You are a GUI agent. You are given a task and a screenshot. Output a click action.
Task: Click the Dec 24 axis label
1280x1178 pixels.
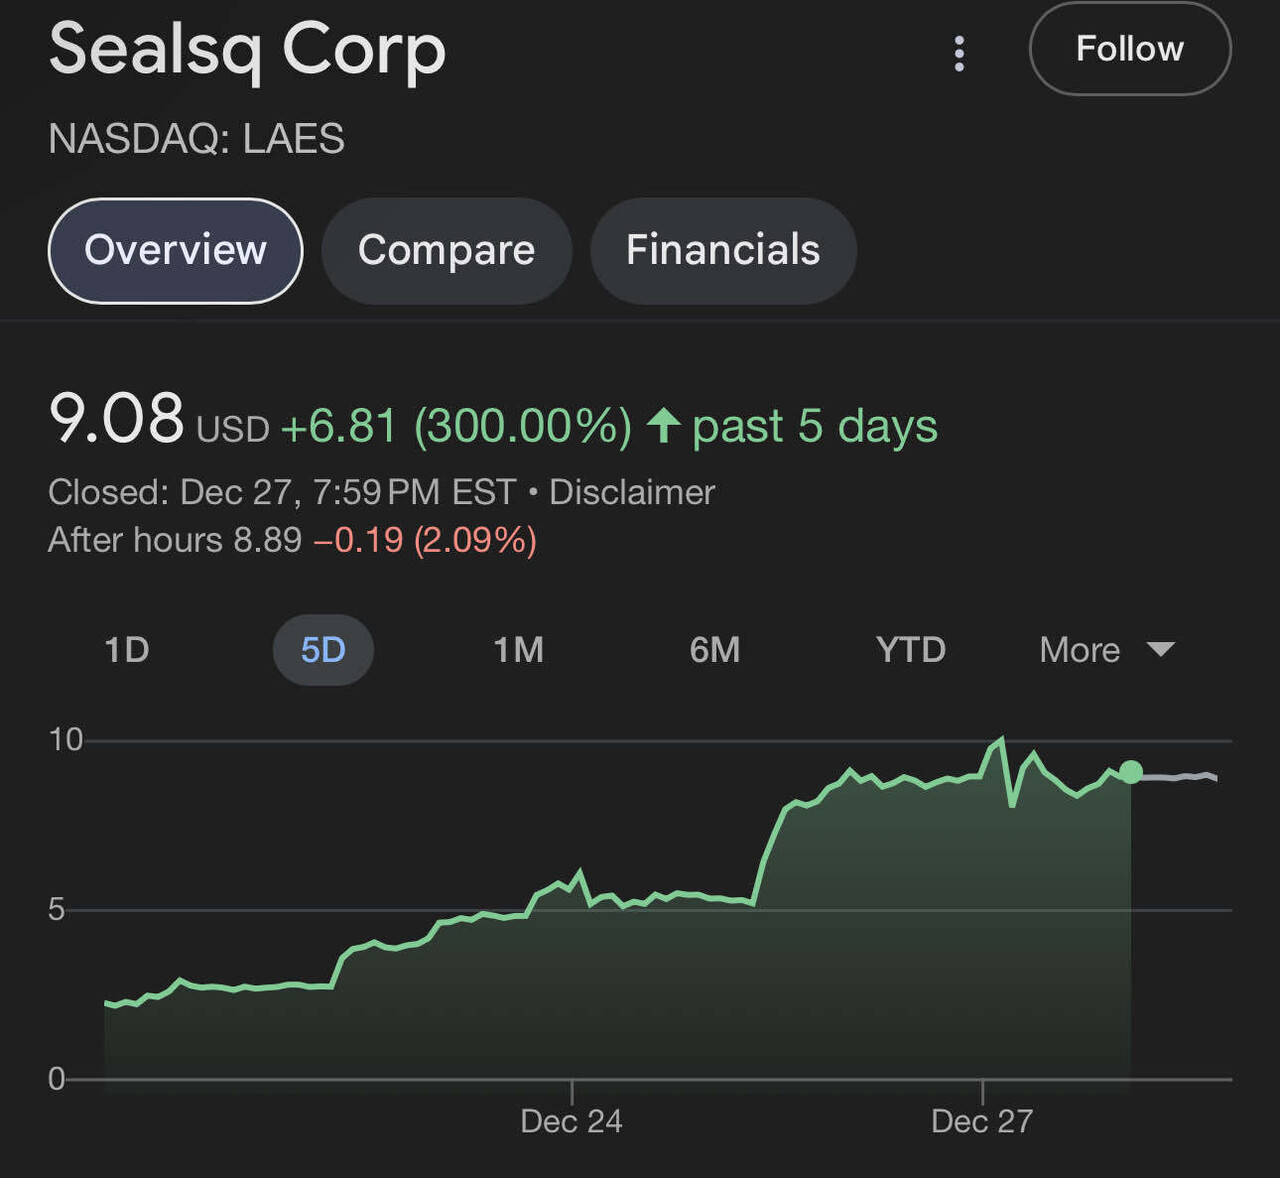point(571,1121)
